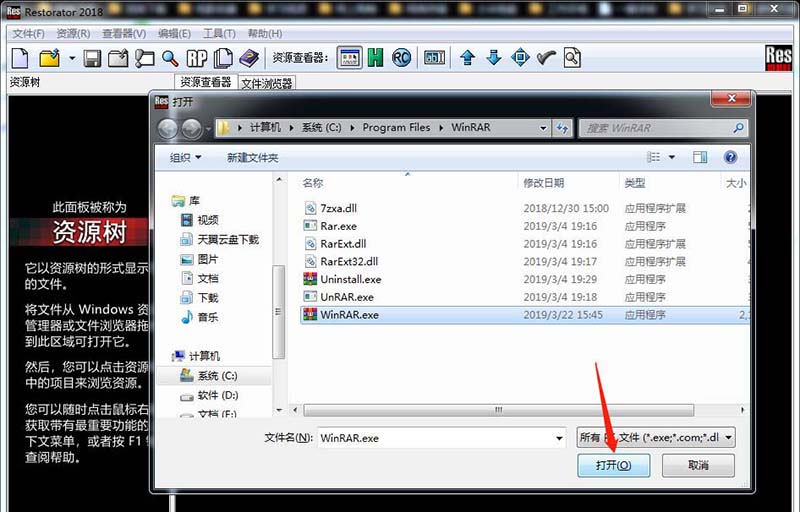Expand the address path history dropdown
The height and width of the screenshot is (512, 800).
coord(543,128)
